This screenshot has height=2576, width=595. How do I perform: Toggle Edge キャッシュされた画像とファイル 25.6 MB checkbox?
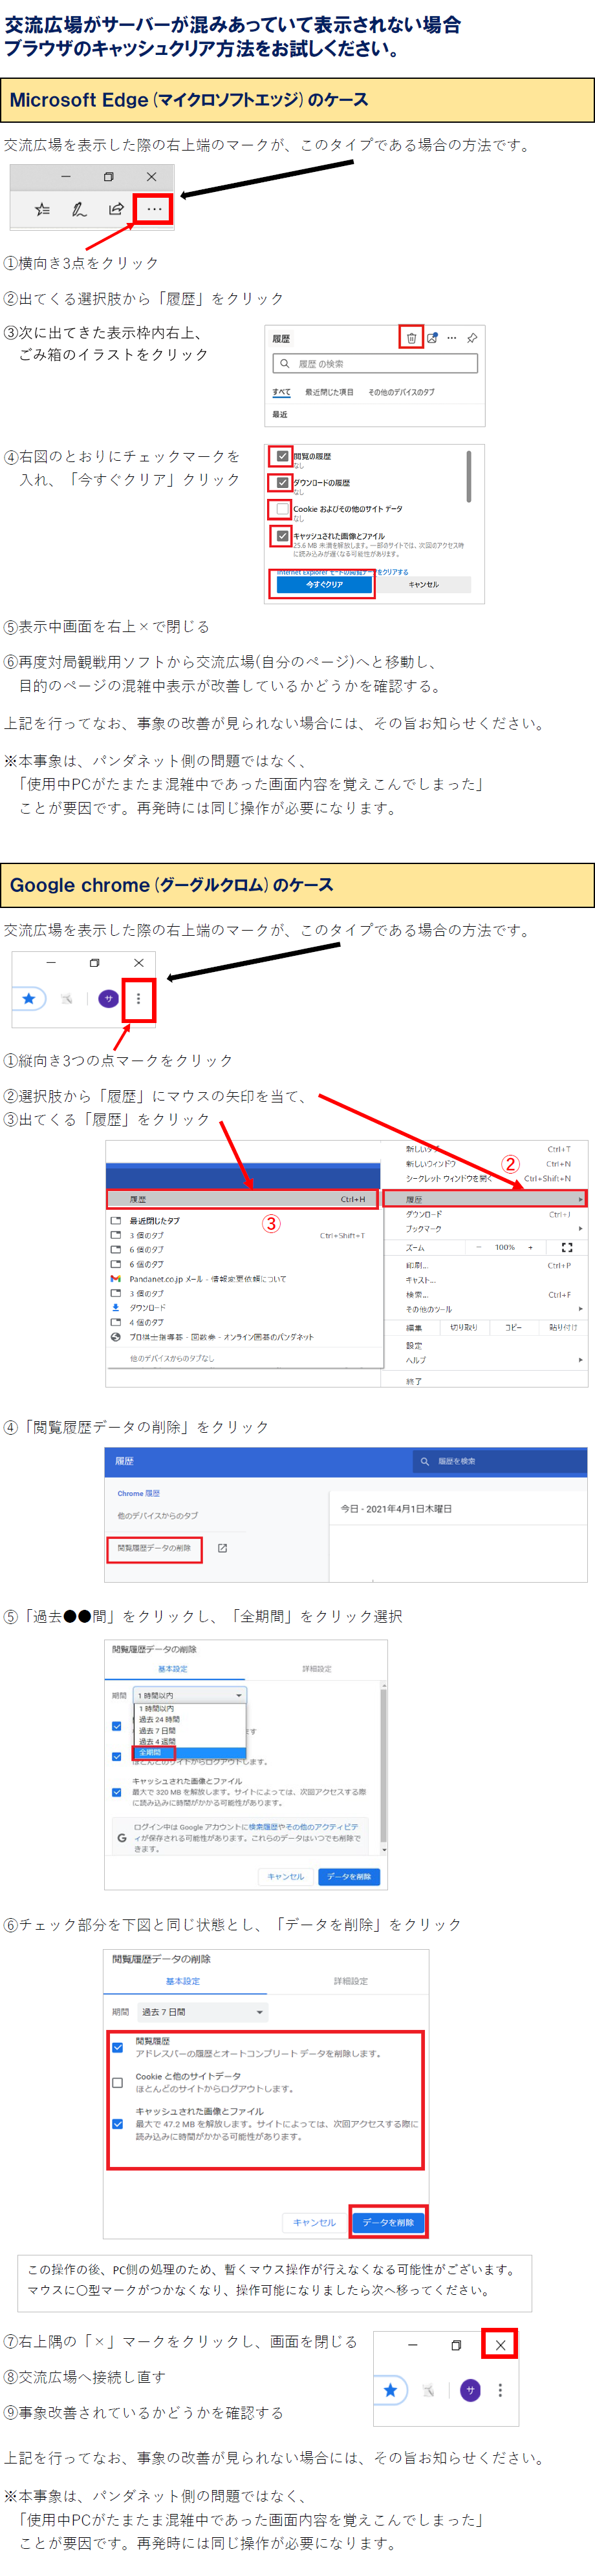(x=282, y=536)
